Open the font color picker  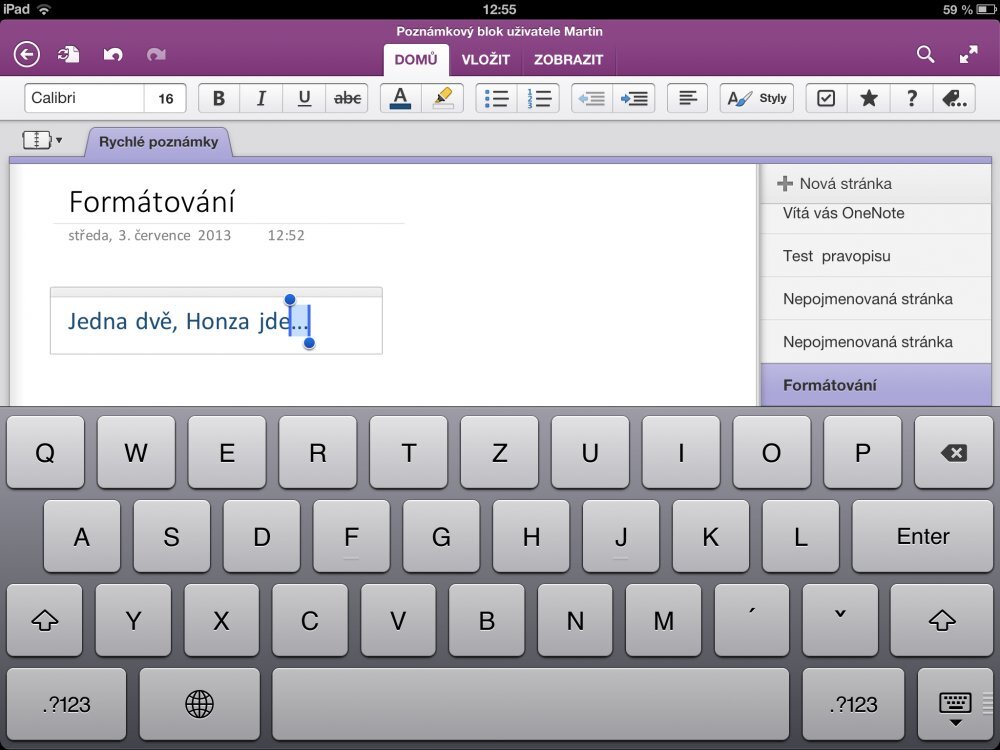pyautogui.click(x=399, y=97)
